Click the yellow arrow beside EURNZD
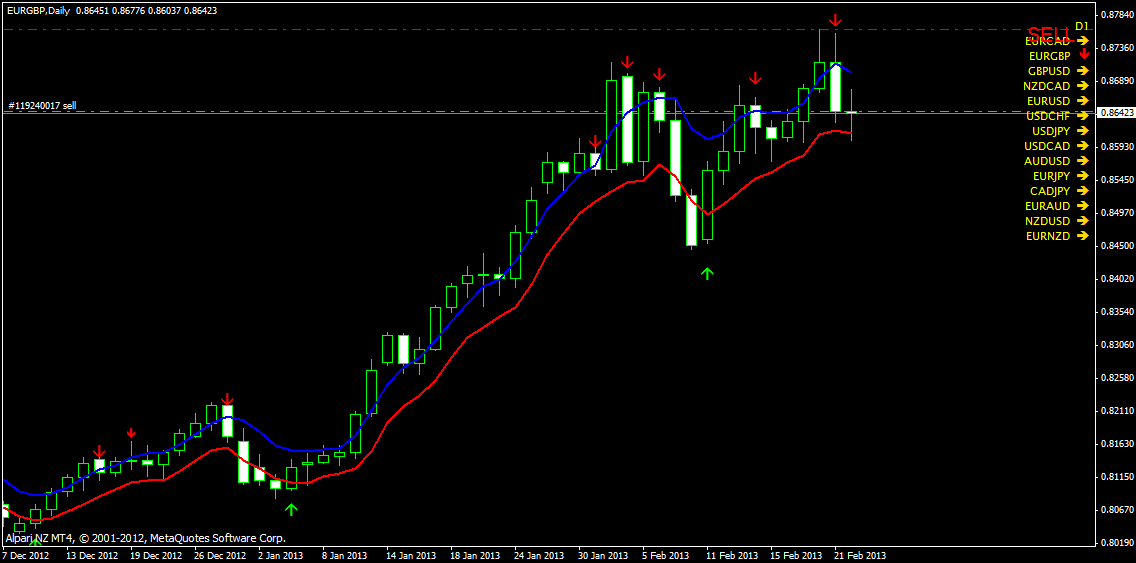The image size is (1136, 563). pyautogui.click(x=1082, y=236)
